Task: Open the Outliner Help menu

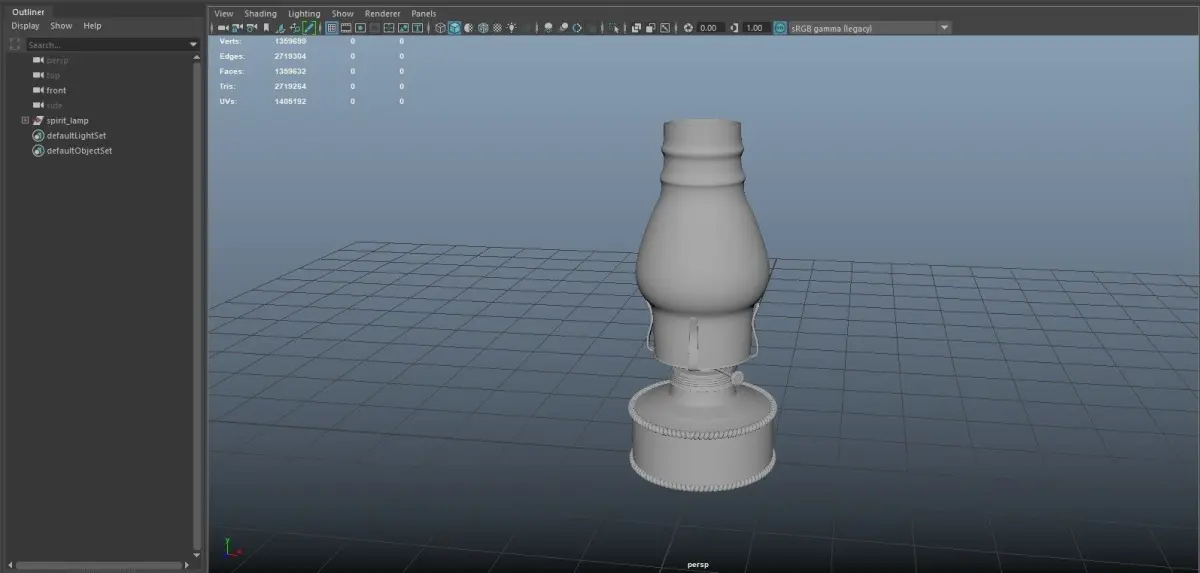Action: pyautogui.click(x=92, y=26)
